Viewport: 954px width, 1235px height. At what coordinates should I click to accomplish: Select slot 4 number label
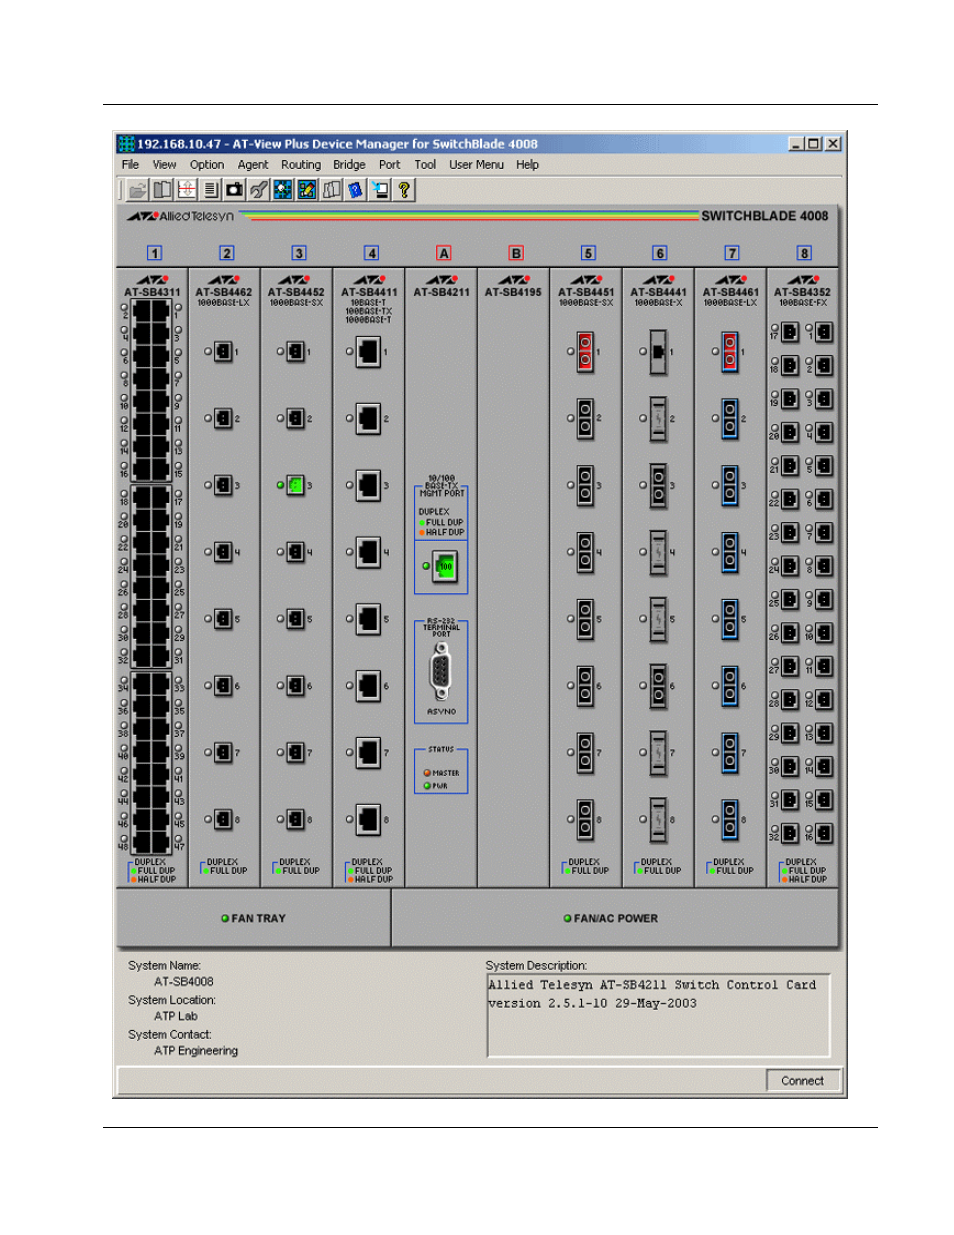point(371,253)
